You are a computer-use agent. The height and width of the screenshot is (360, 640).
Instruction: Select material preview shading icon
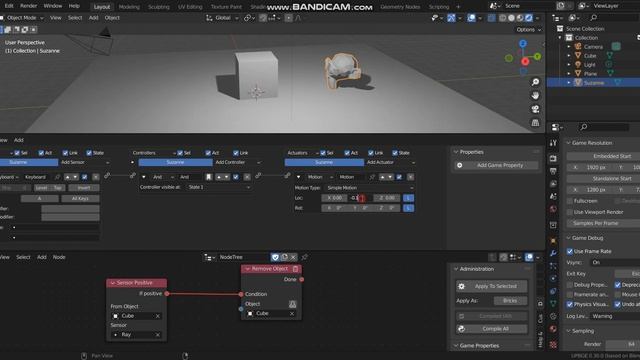(520, 18)
